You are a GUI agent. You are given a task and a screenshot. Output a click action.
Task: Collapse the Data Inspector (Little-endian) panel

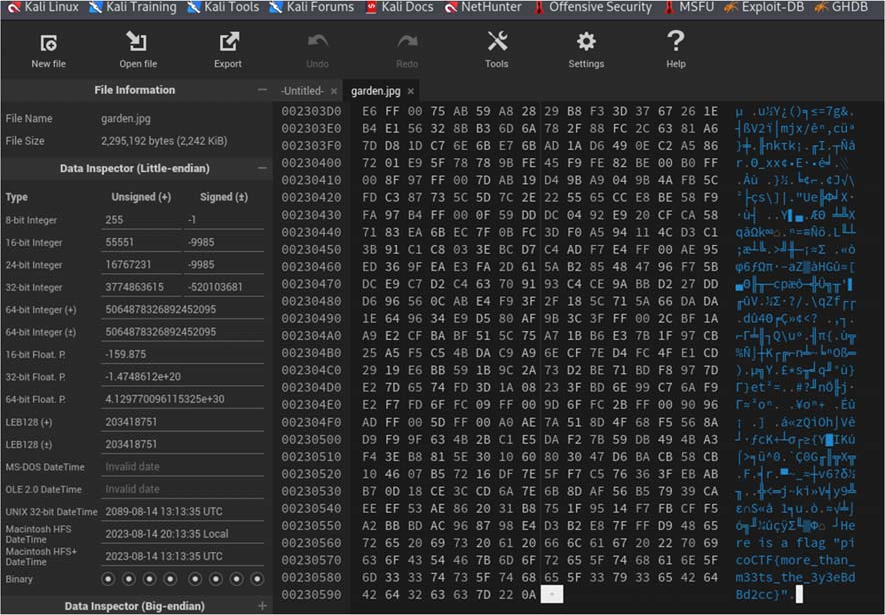262,168
